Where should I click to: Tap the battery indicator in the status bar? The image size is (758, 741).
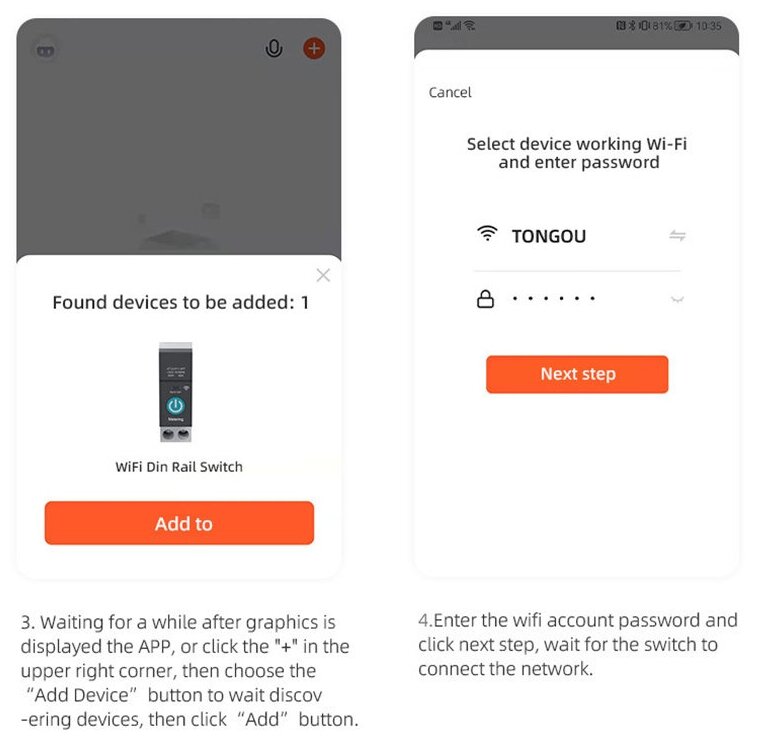point(683,26)
